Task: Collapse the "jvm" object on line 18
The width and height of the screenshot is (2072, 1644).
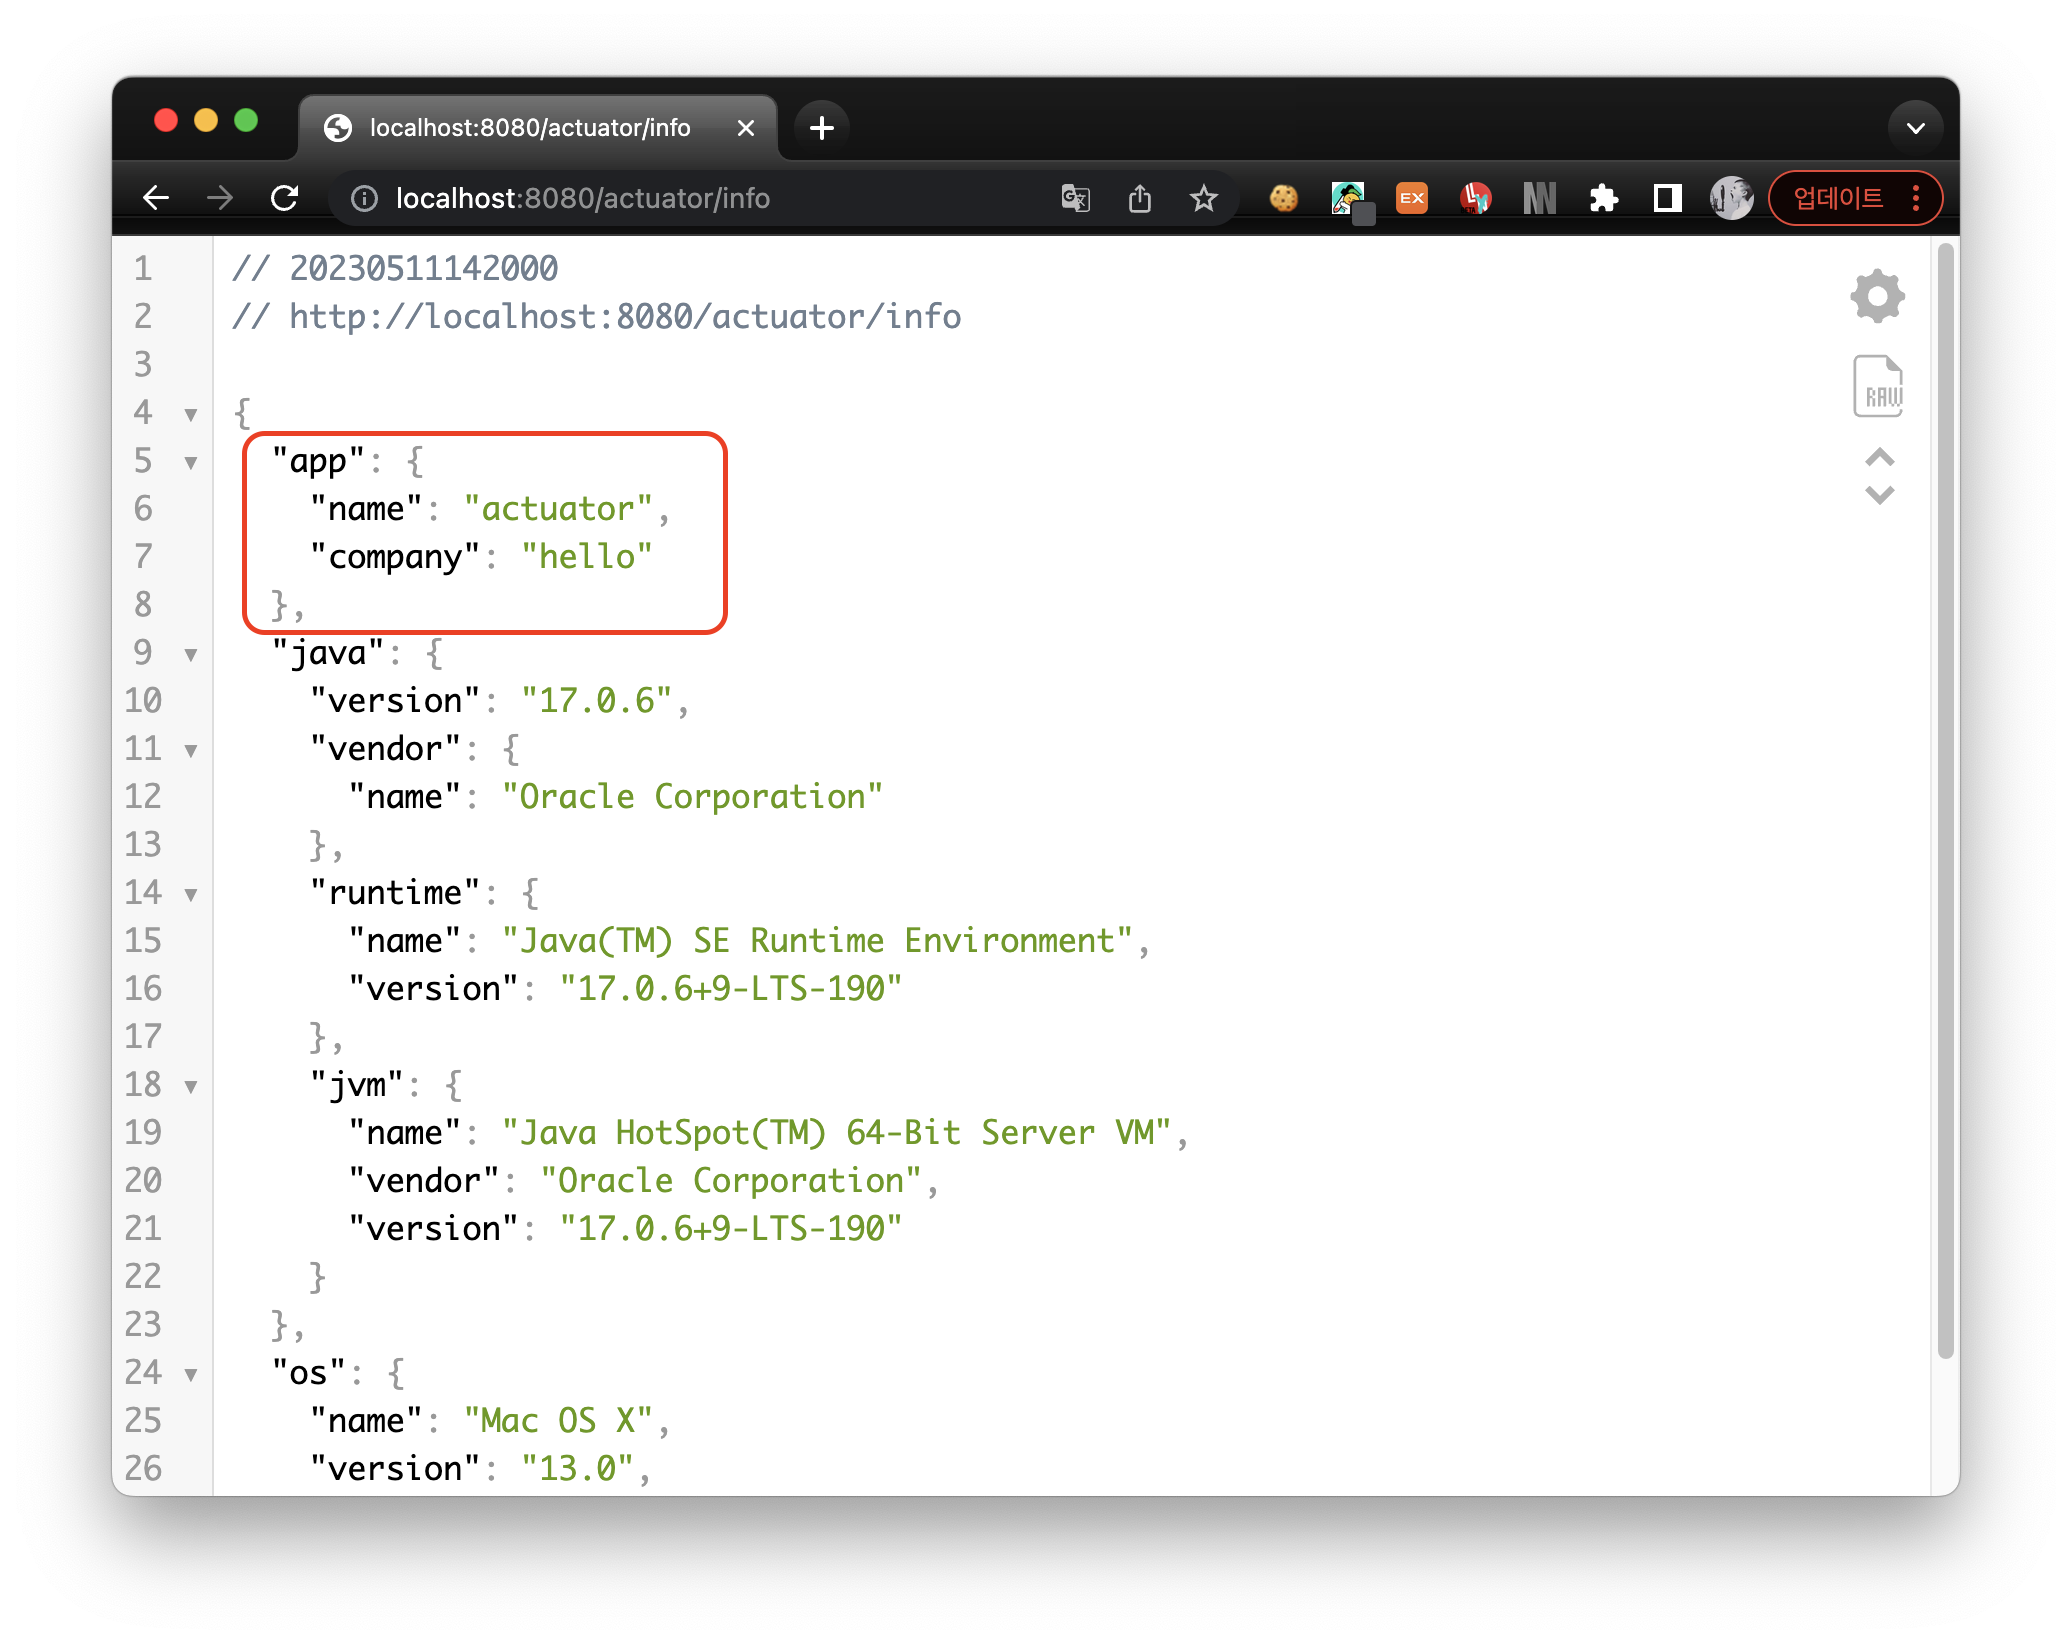Action: 191,1087
